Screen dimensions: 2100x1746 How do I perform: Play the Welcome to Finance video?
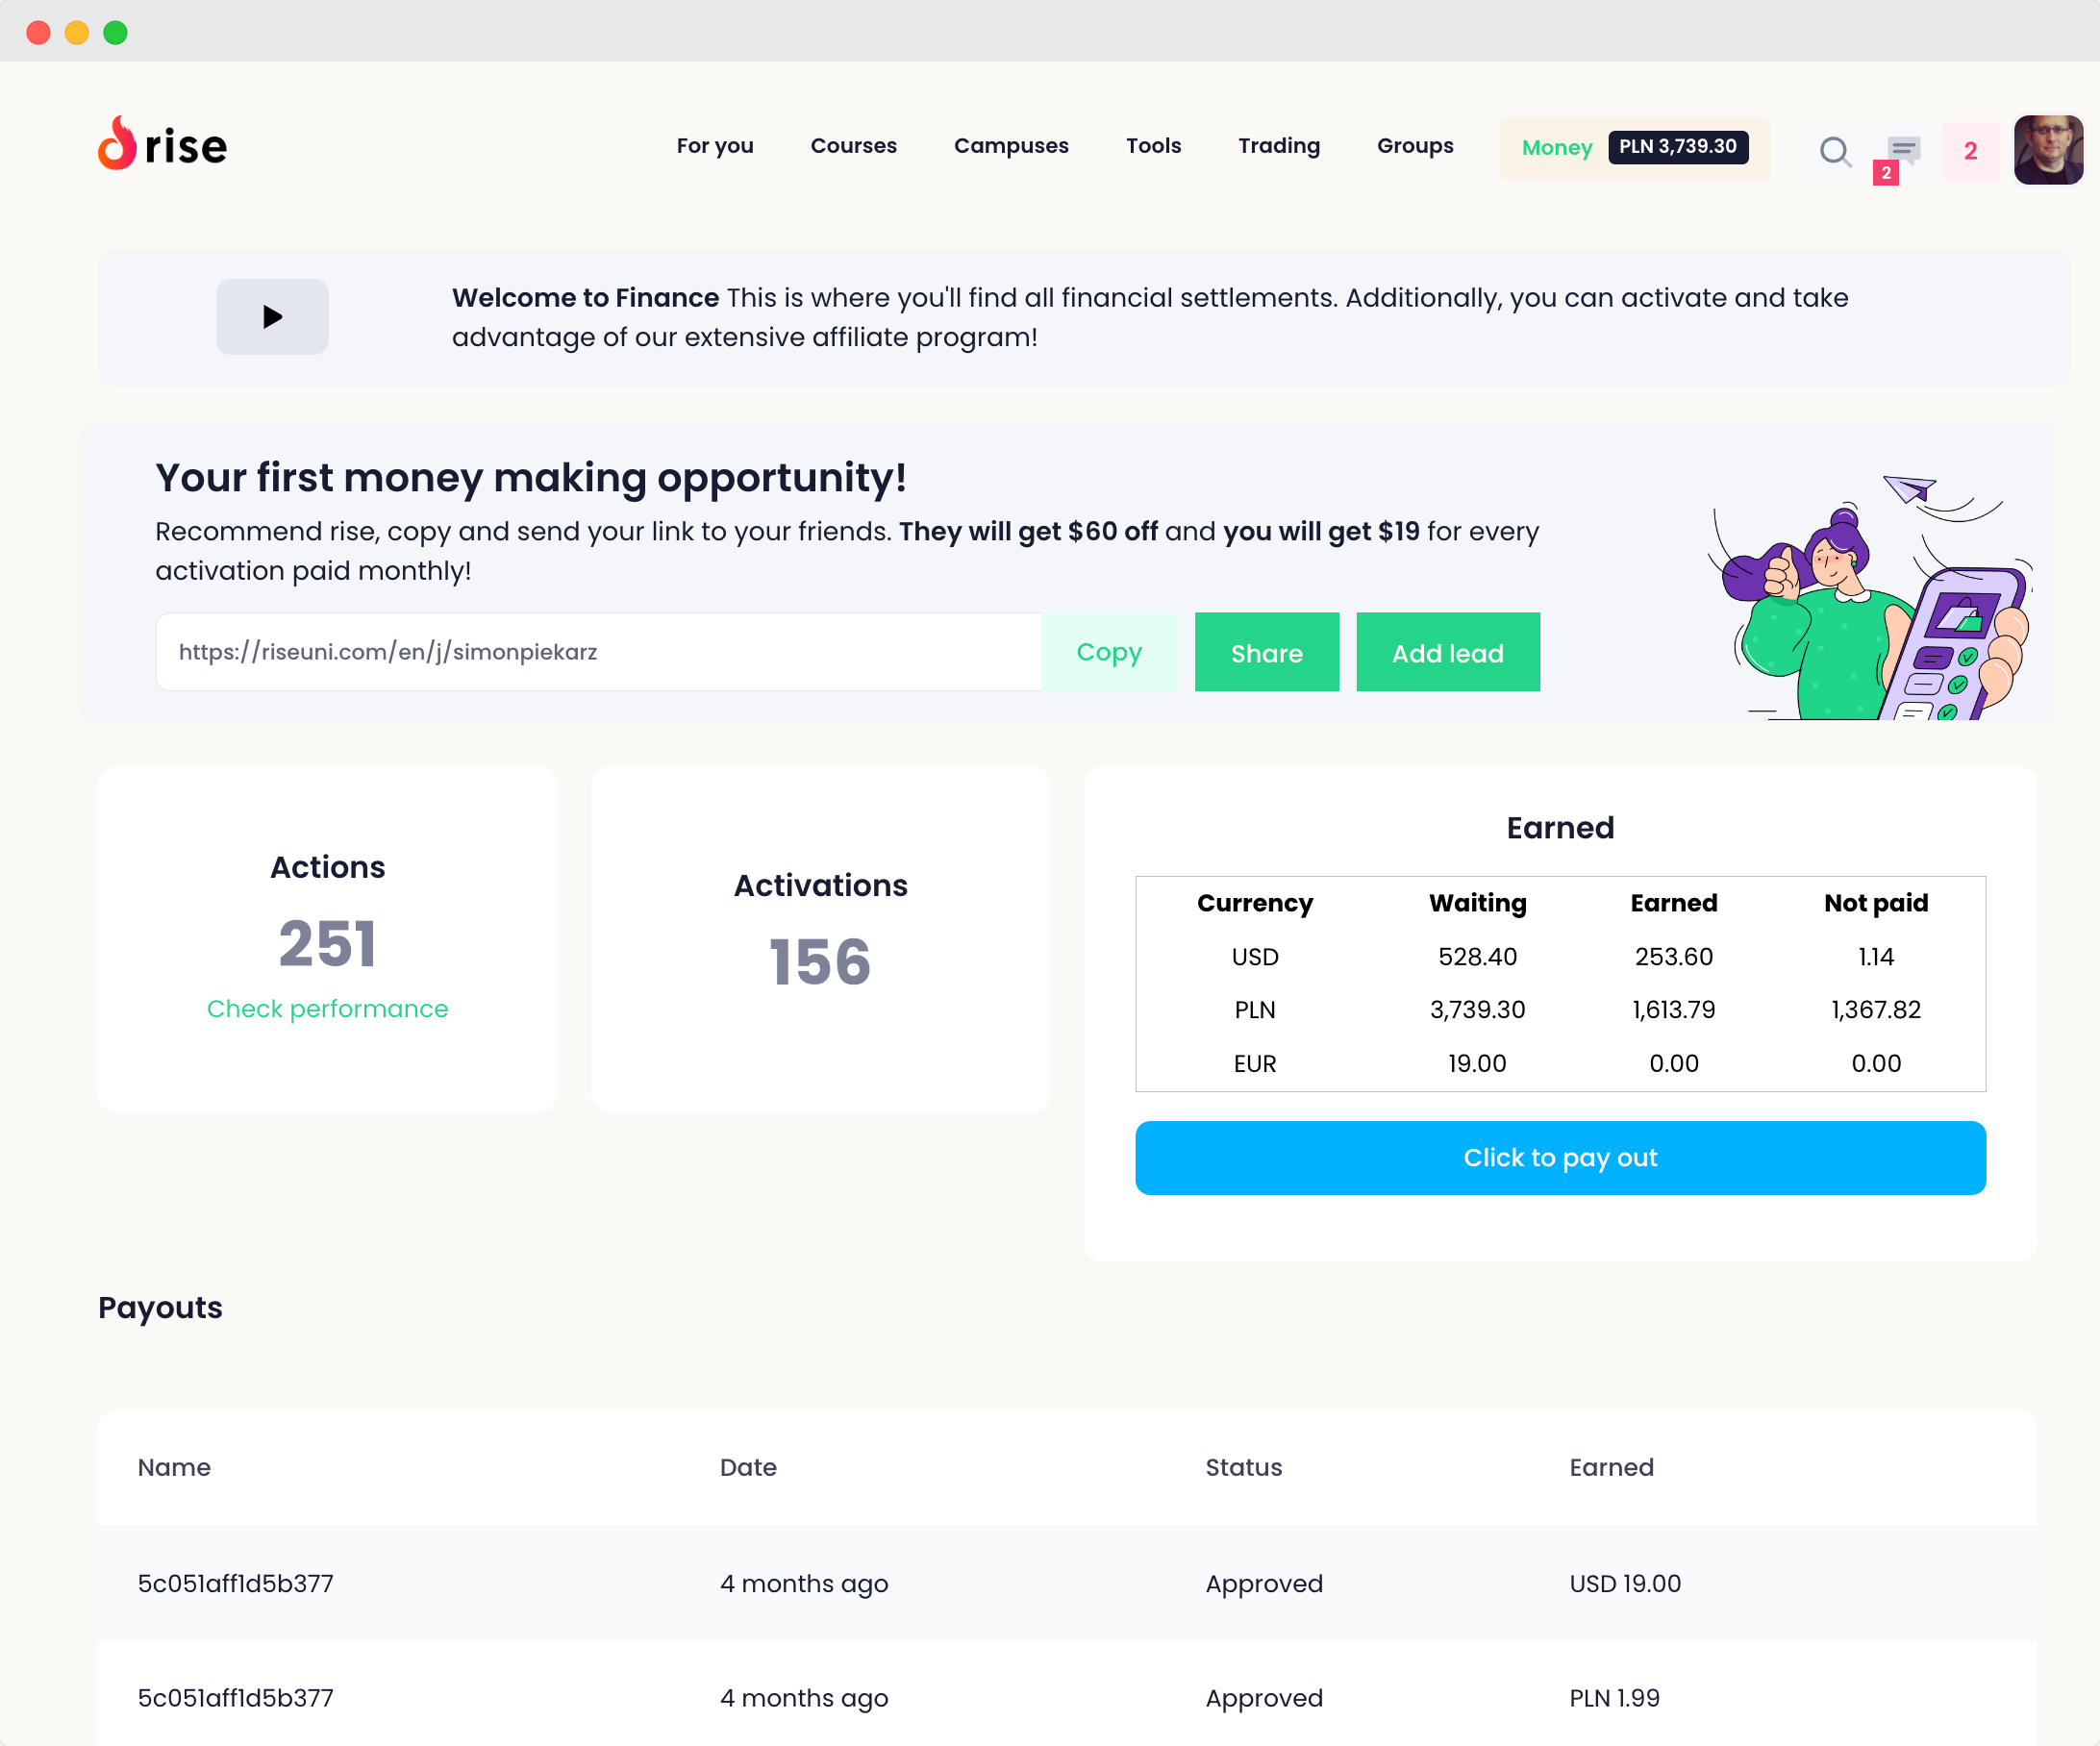(272, 317)
